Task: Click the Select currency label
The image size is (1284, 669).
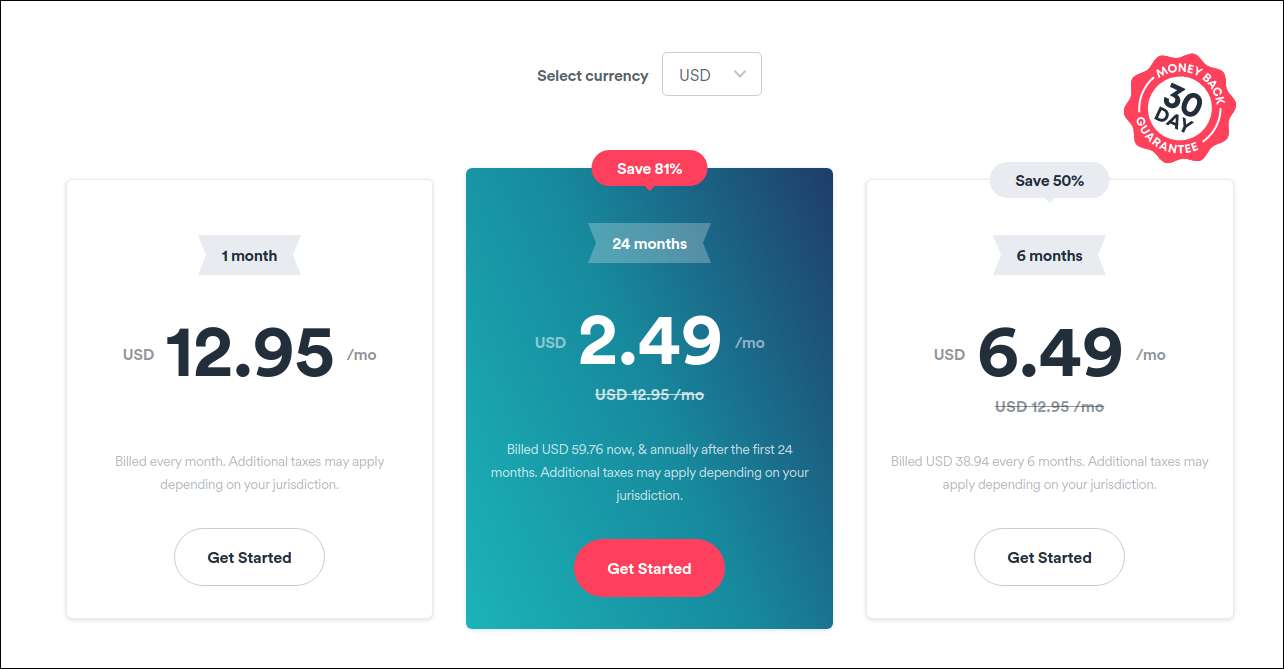Action: point(592,76)
